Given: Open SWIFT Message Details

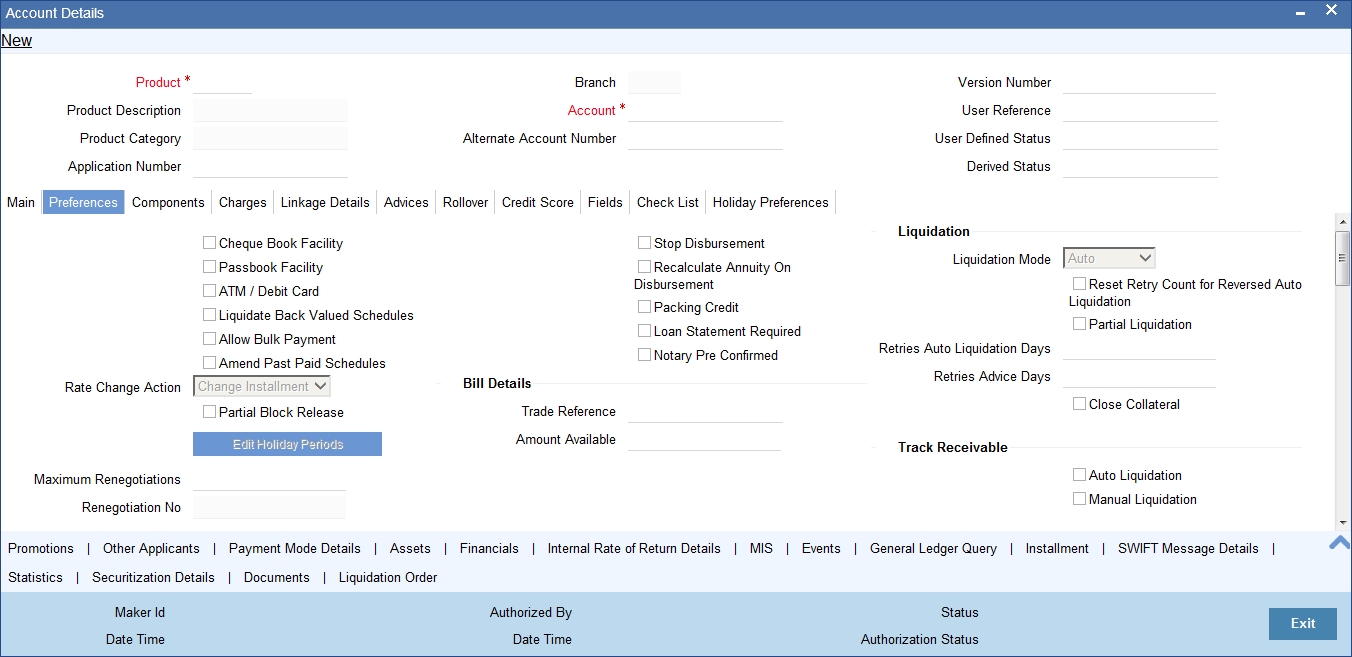Looking at the screenshot, I should 1188,548.
